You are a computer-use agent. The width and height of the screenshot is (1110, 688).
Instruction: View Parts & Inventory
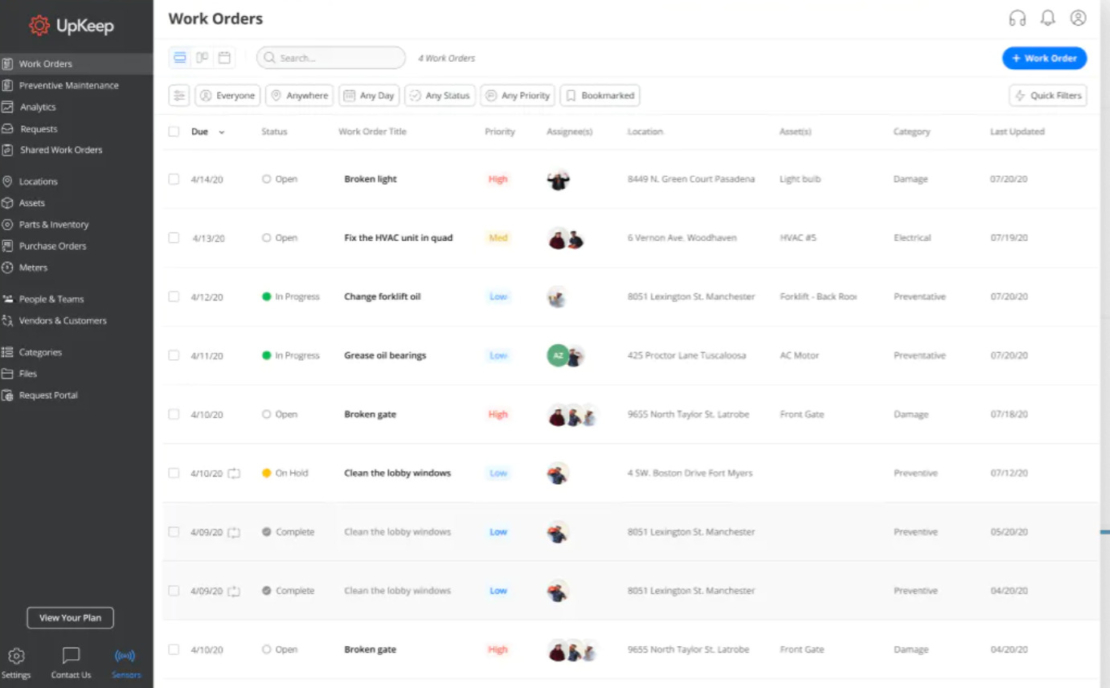click(52, 224)
